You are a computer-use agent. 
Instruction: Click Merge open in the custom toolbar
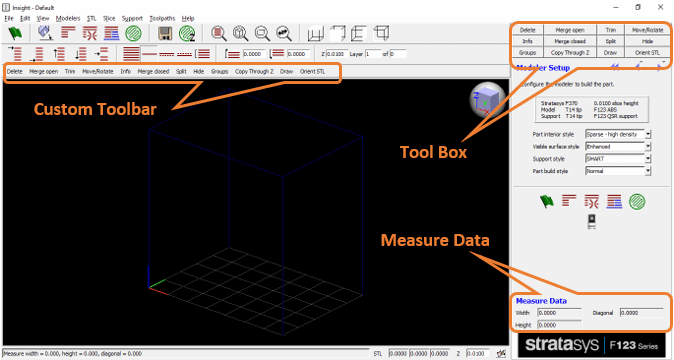coord(43,71)
